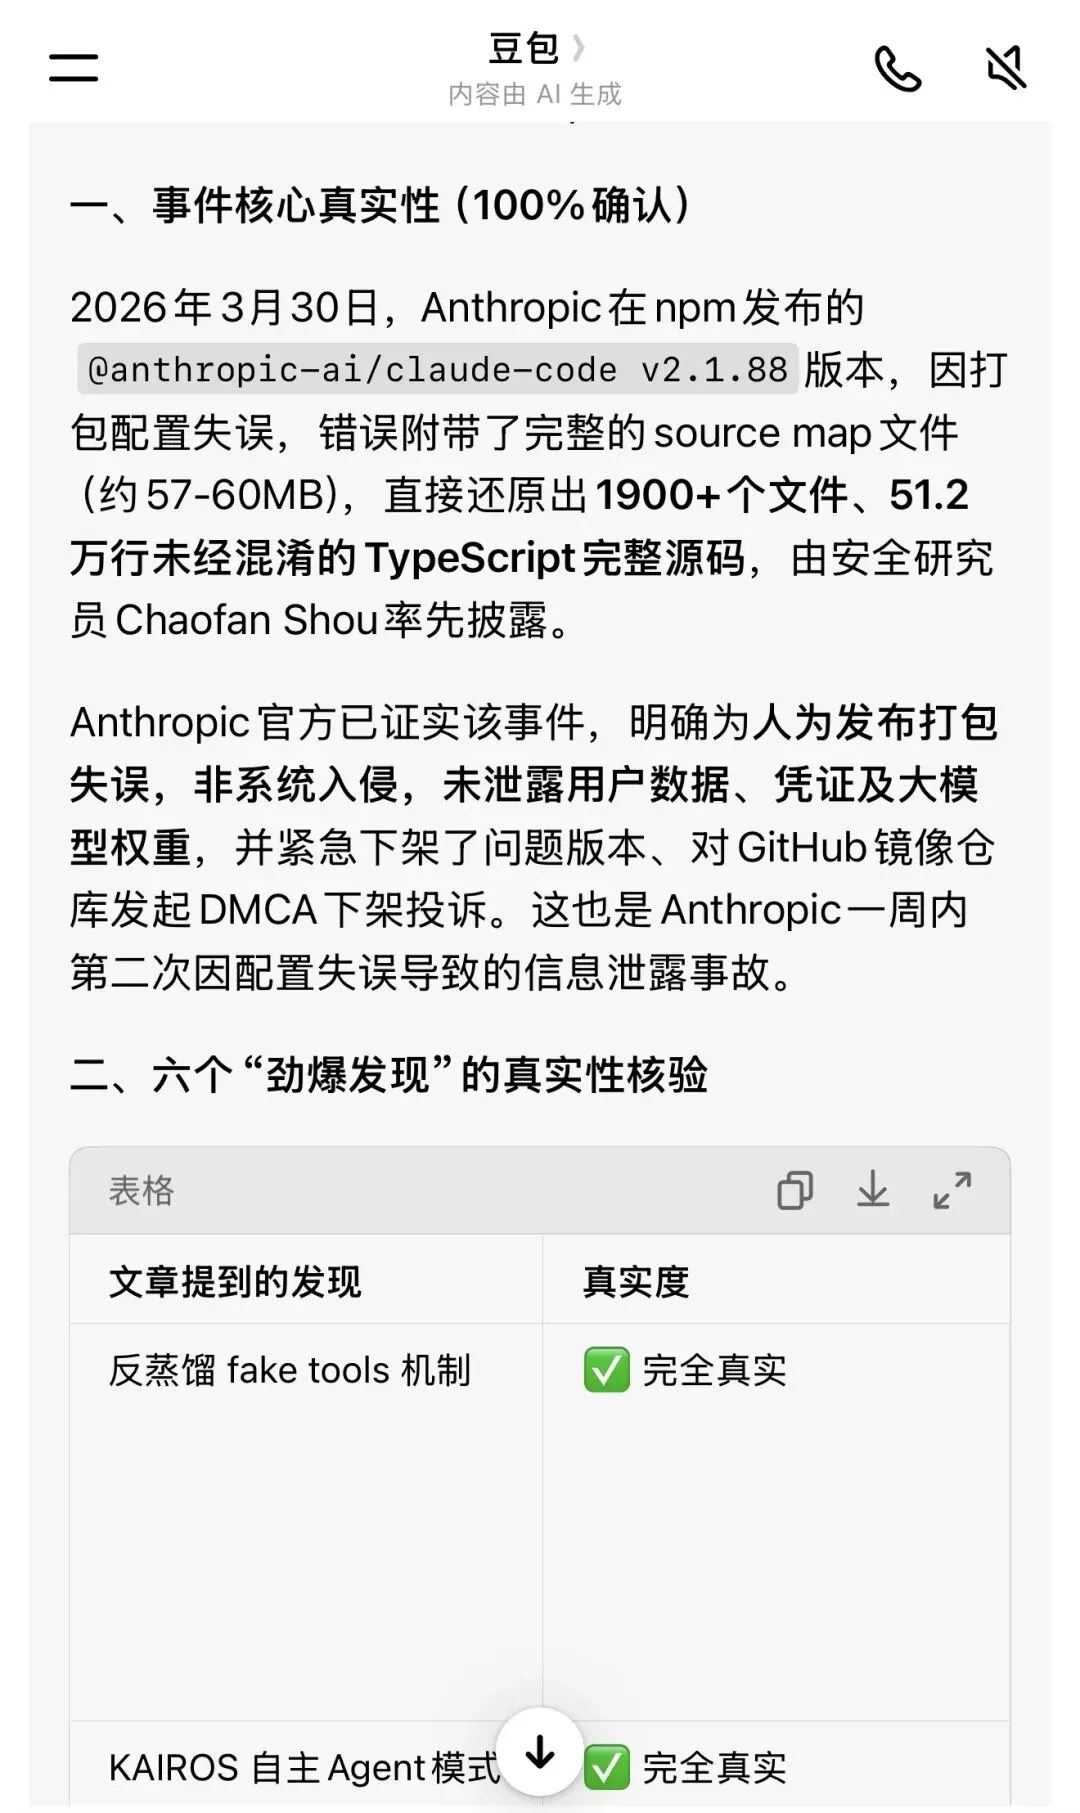Tap the 豆包 title text
Screen dimensions: 1080x1813
523,47
